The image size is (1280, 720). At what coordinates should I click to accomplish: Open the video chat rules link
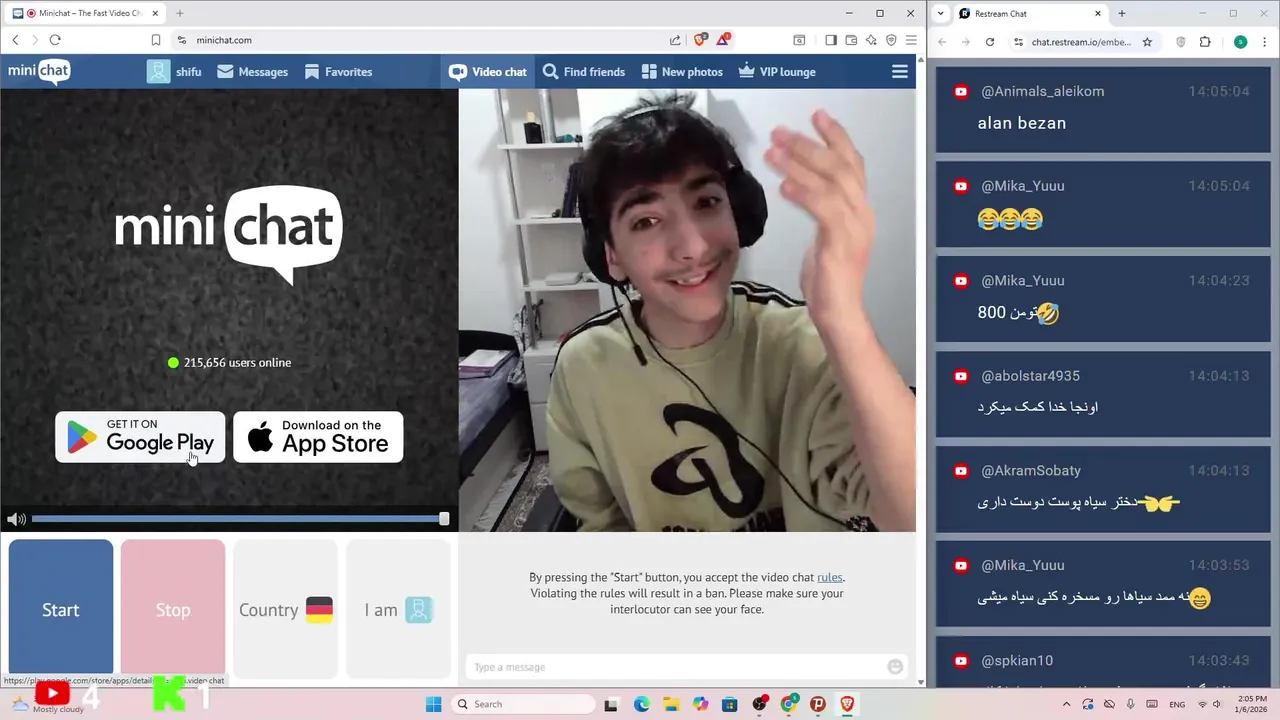[829, 577]
